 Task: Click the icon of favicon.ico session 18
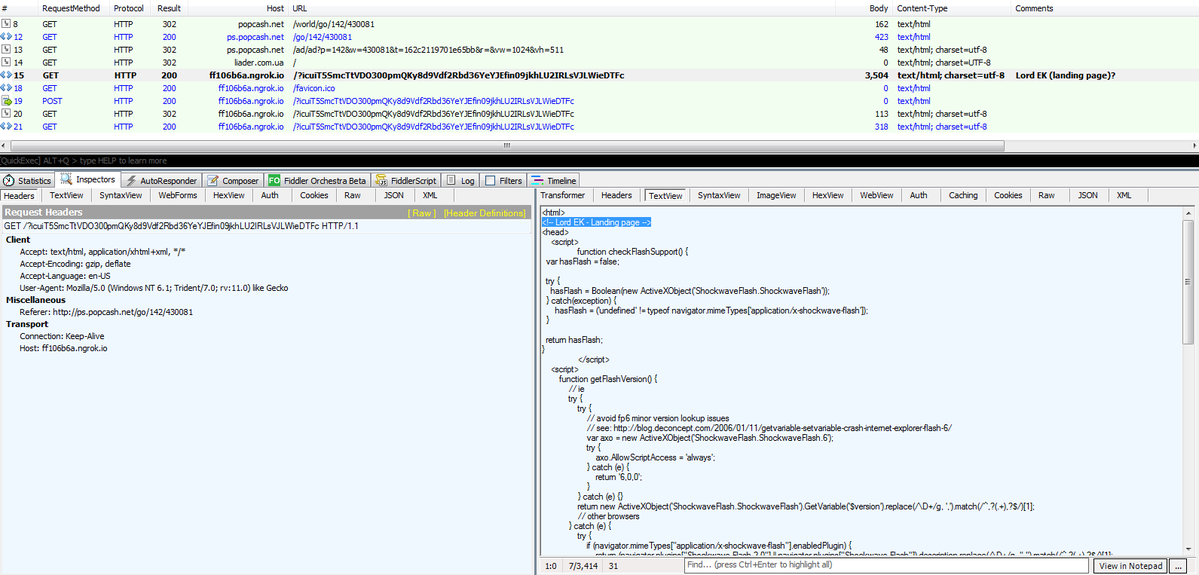7,88
